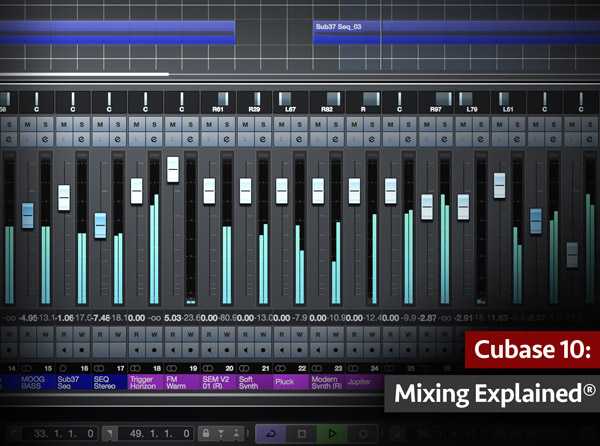This screenshot has height=446, width=600.
Task: Click the transport Record button
Action: [x=362, y=433]
